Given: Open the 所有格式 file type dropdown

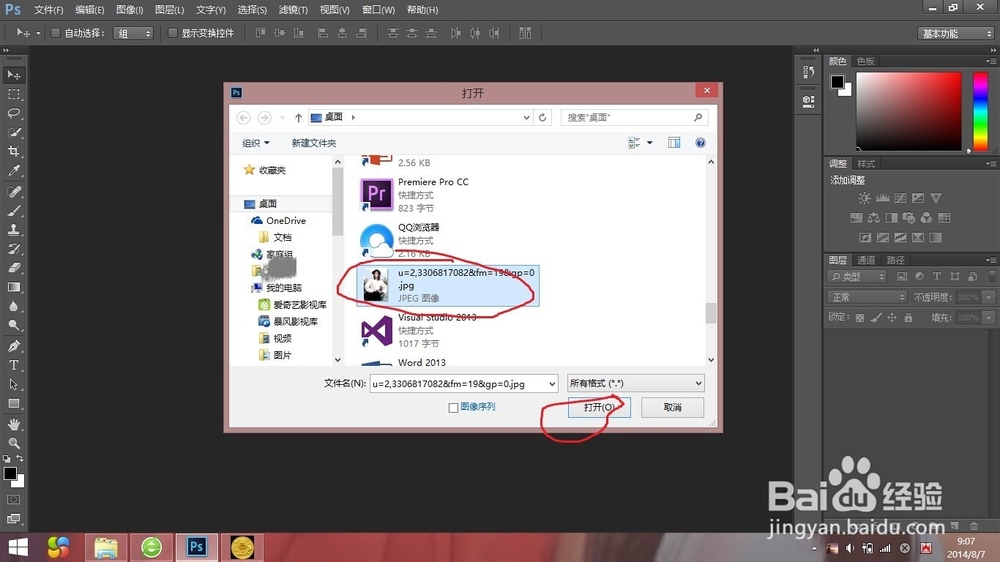Looking at the screenshot, I should tap(636, 383).
